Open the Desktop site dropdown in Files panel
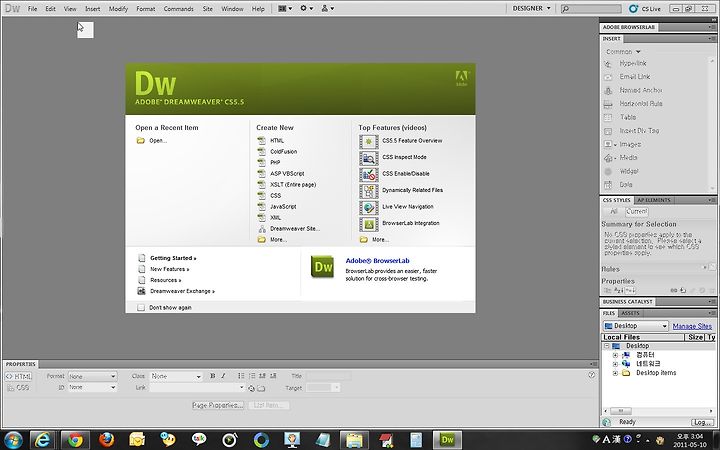The height and width of the screenshot is (450, 720). [x=636, y=326]
